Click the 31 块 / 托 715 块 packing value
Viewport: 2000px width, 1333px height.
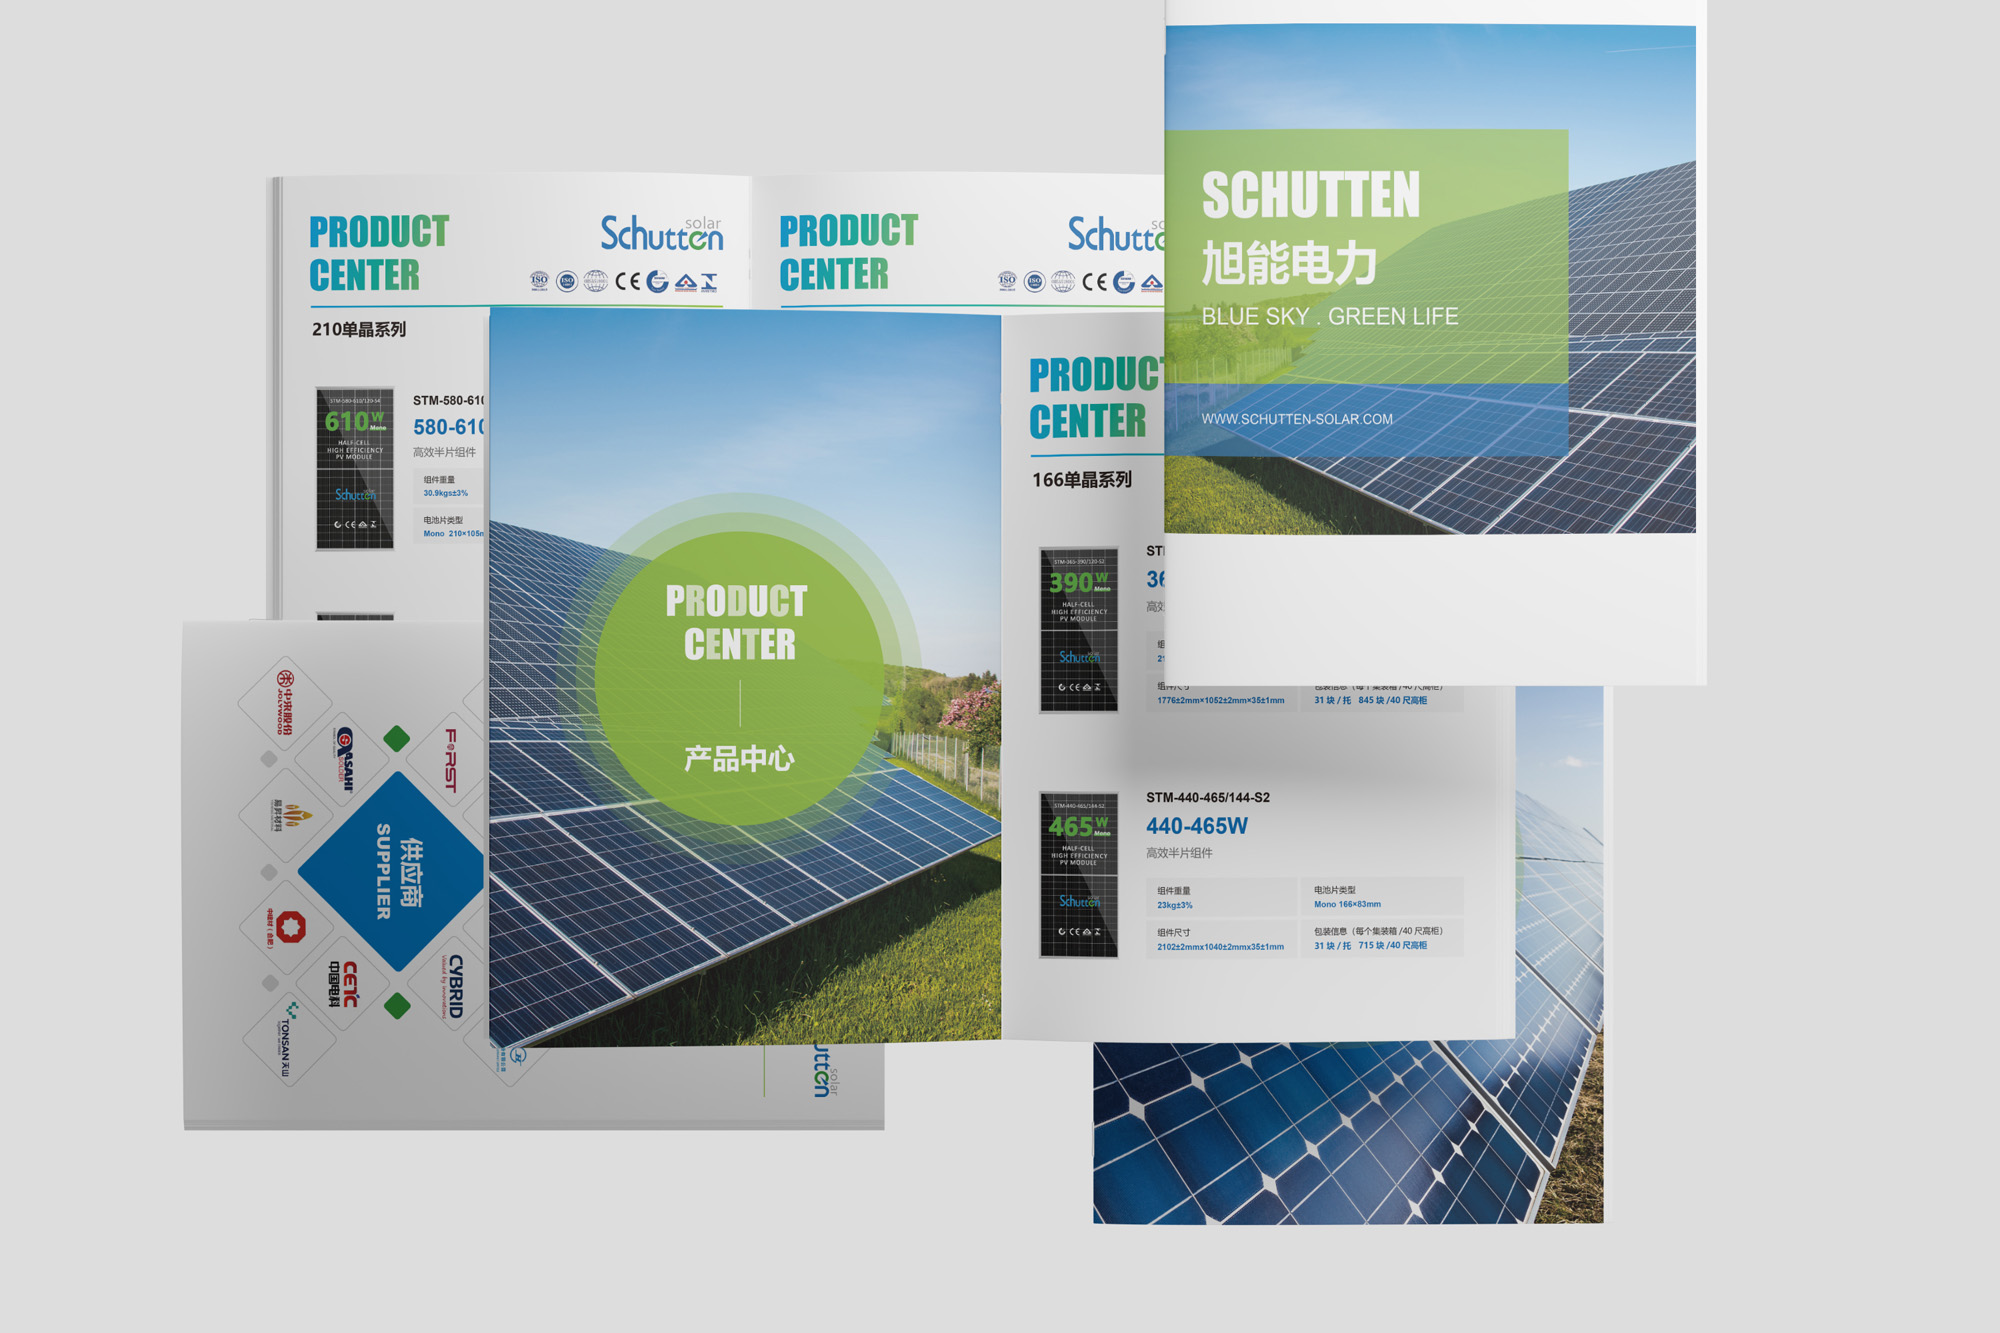click(x=1370, y=945)
